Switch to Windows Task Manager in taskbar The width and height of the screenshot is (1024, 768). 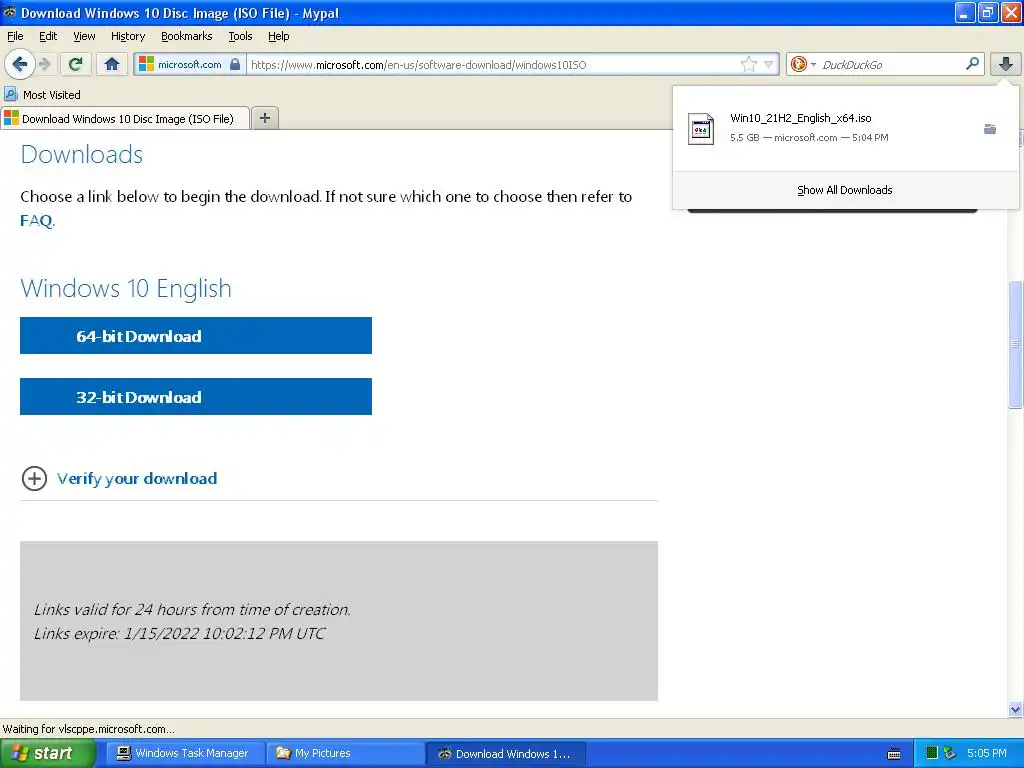coord(185,753)
